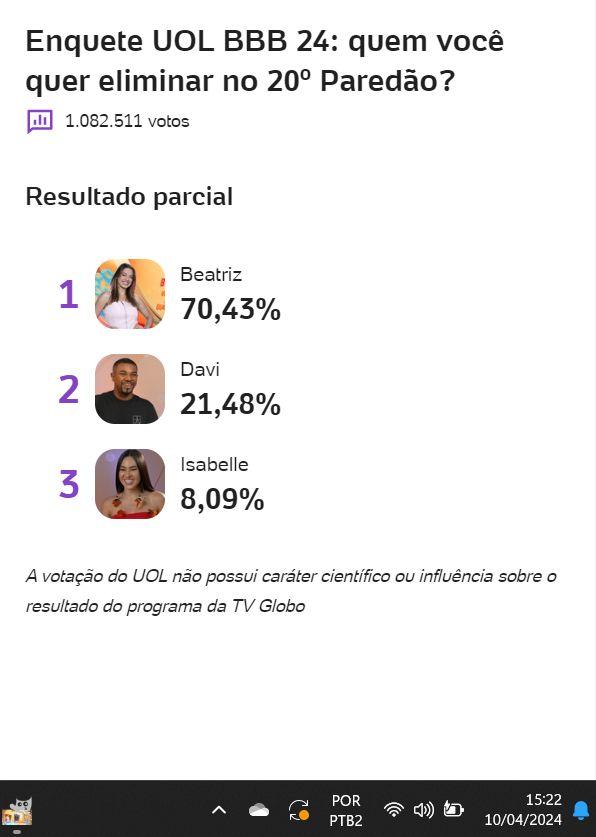
Task: Click the cat app icon on taskbar
Action: coord(17,812)
